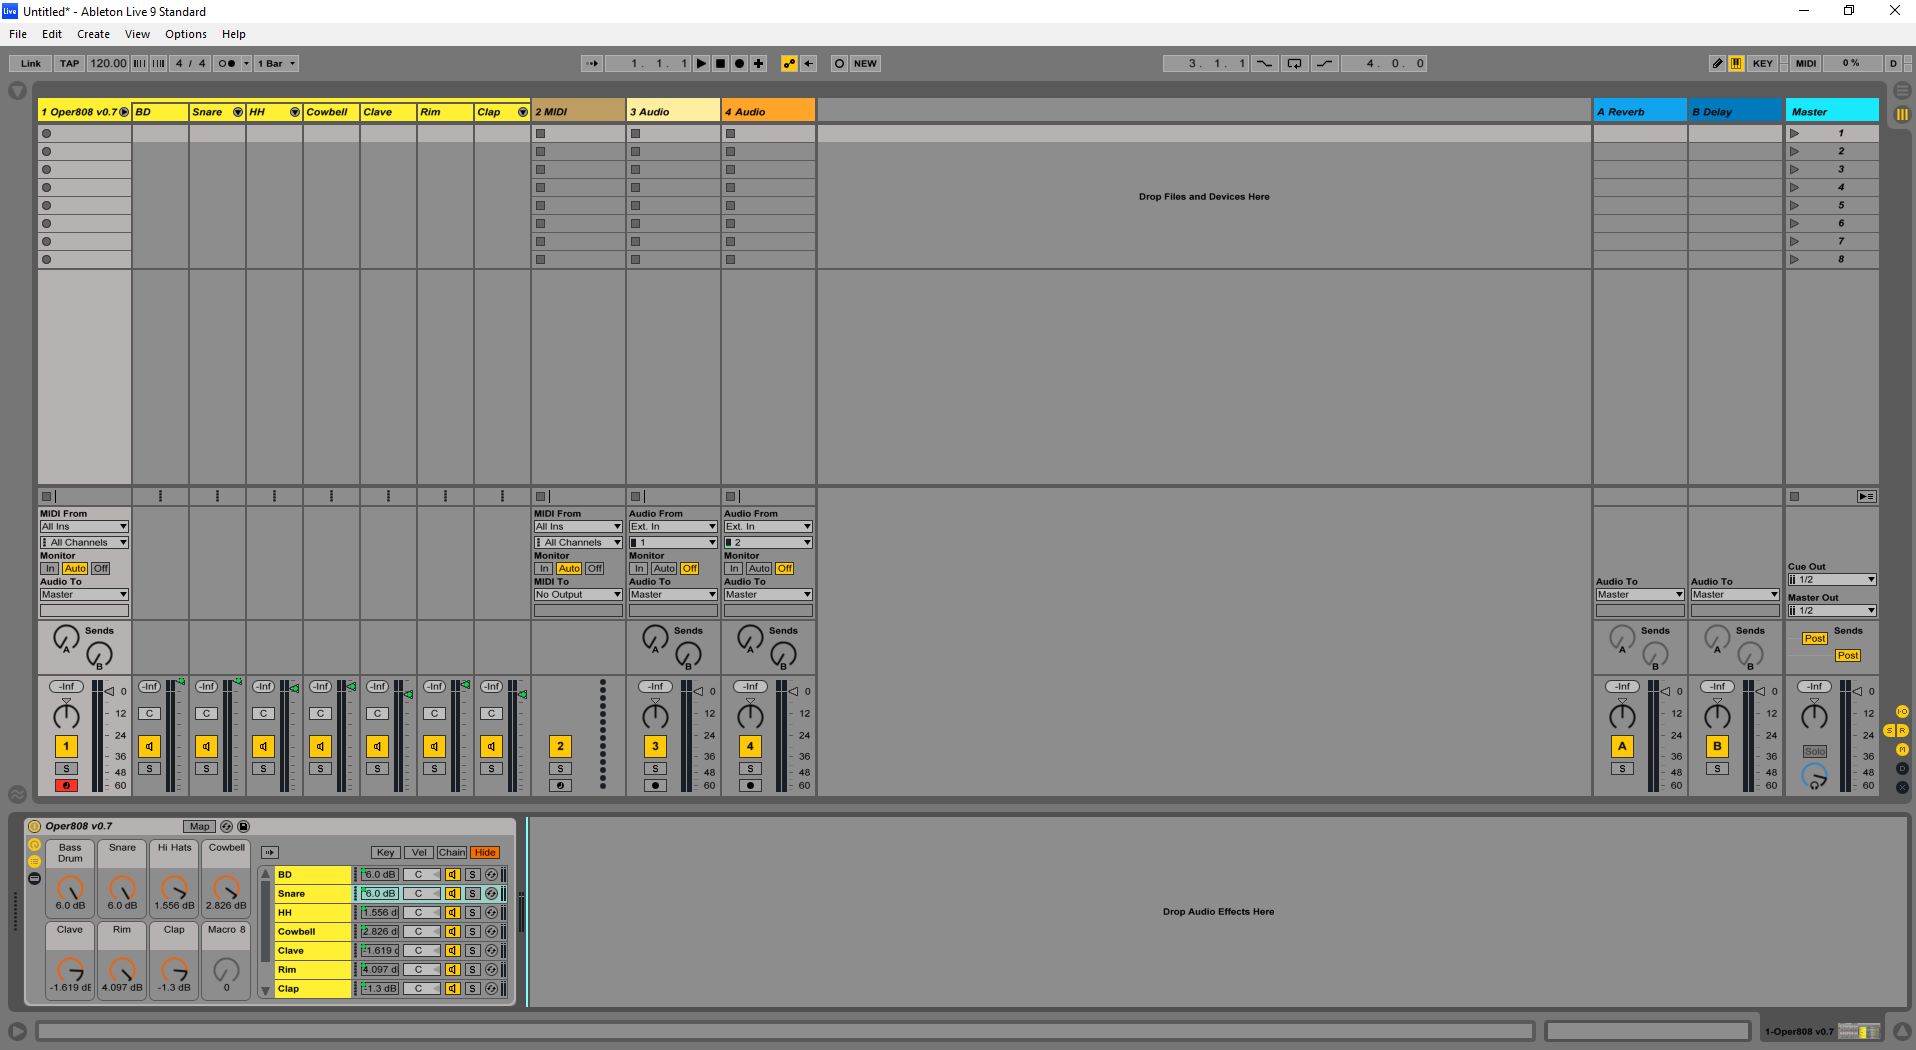Select the 4 Audio track title
The height and width of the screenshot is (1050, 1916).
pyautogui.click(x=768, y=112)
